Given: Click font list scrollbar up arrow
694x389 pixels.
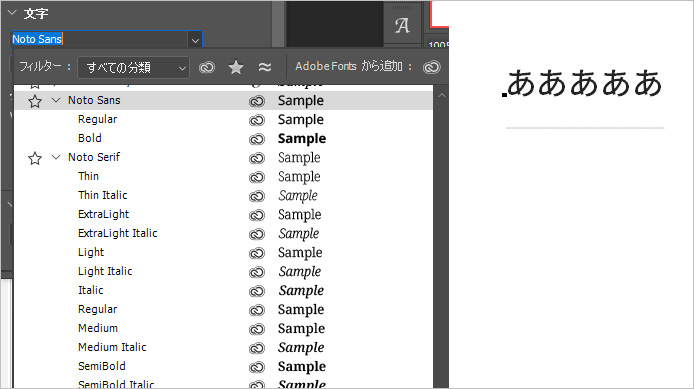Looking at the screenshot, I should pyautogui.click(x=442, y=95).
